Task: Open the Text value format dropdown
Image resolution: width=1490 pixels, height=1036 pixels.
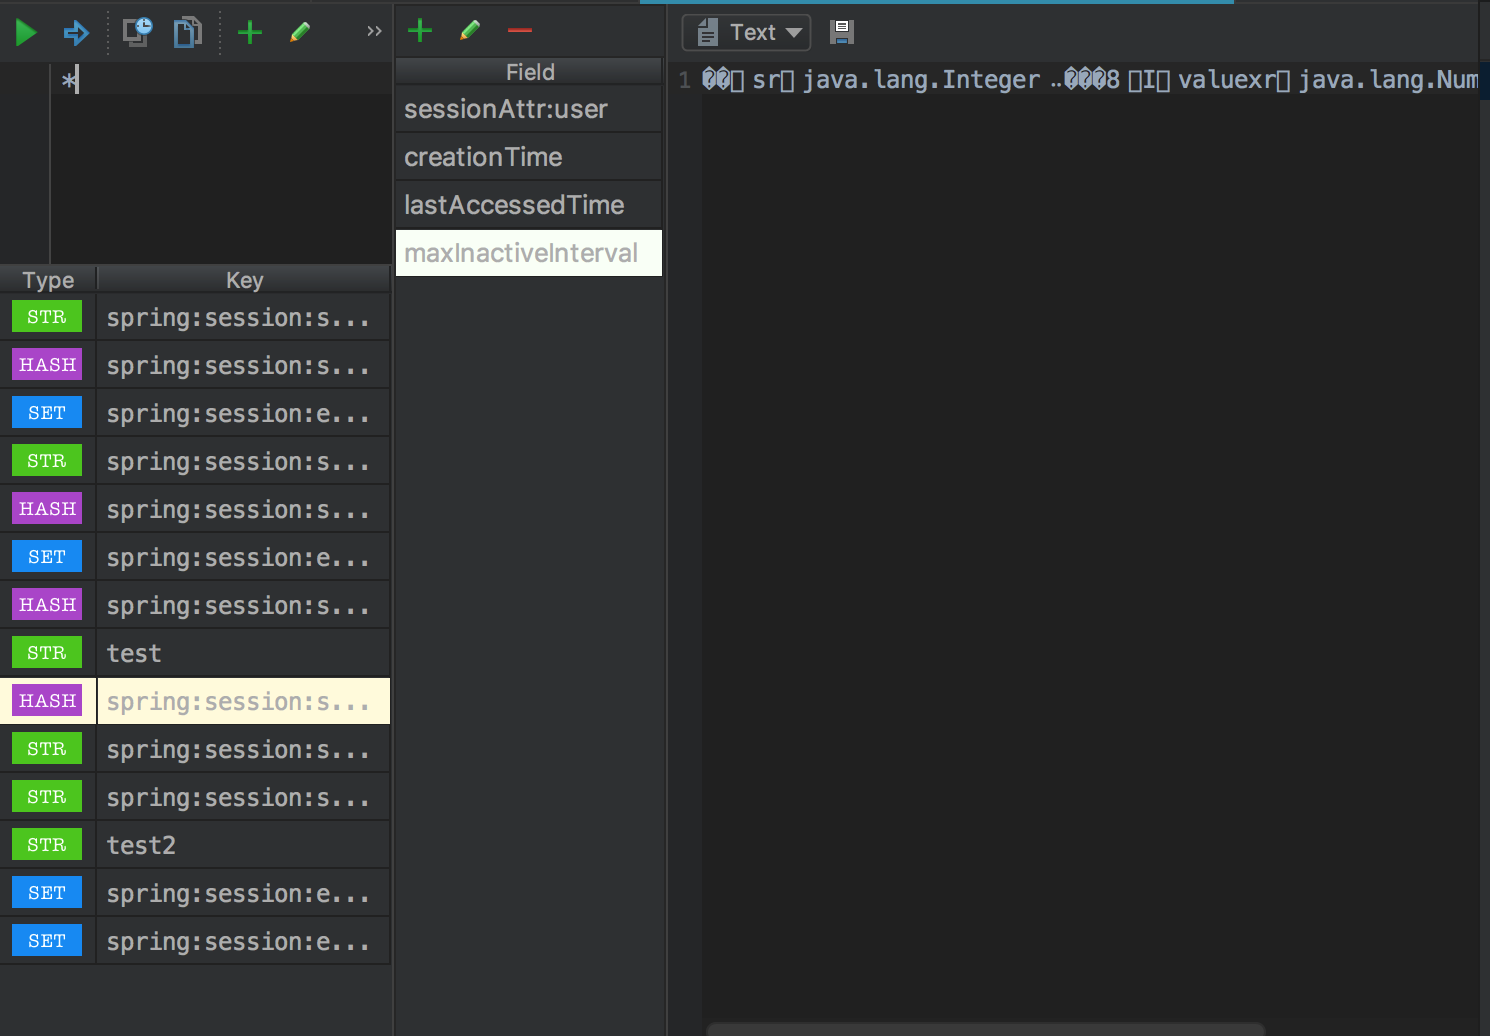Action: 746,33
